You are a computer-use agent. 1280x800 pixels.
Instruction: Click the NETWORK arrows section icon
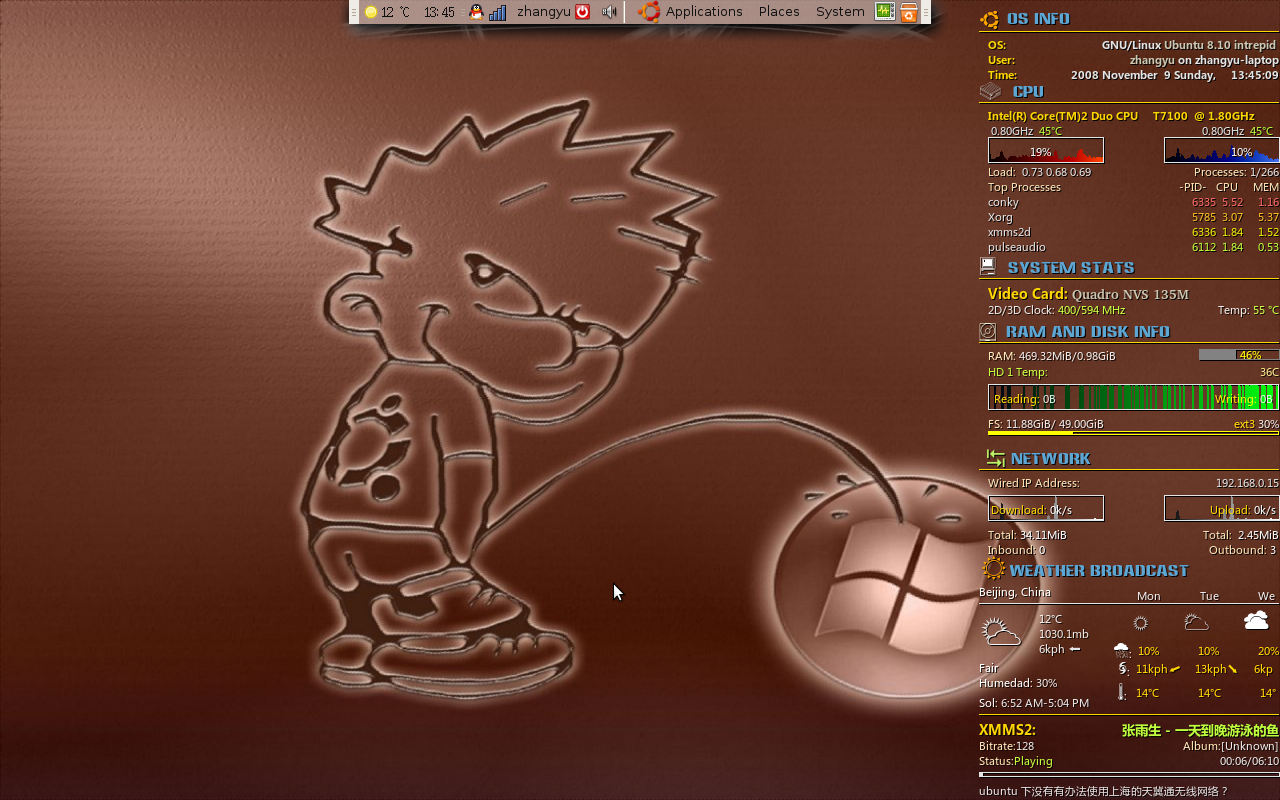pyautogui.click(x=995, y=458)
